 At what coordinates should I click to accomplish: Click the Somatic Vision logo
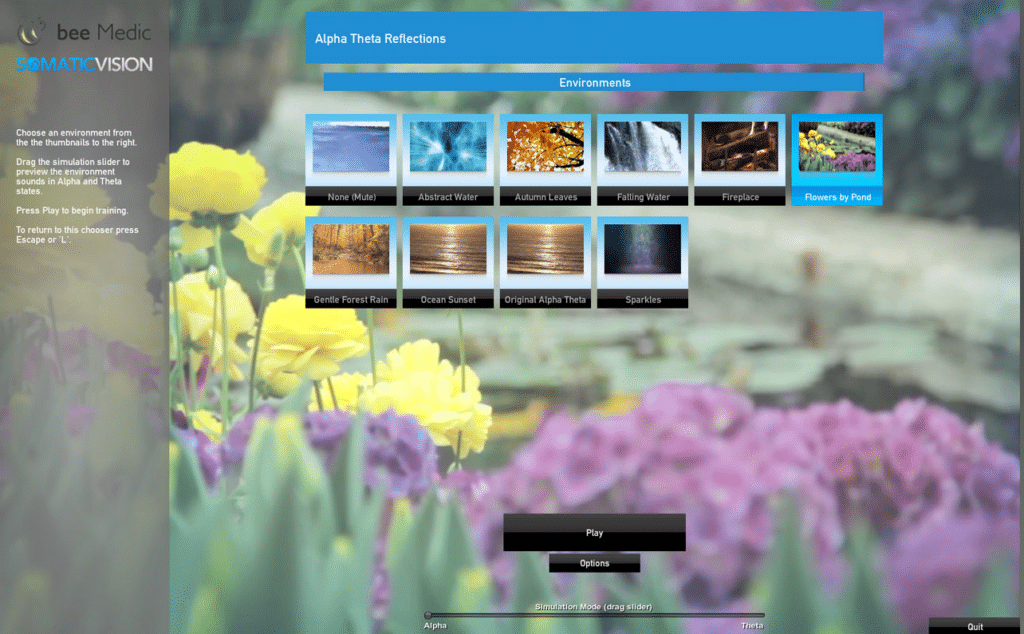click(x=84, y=65)
